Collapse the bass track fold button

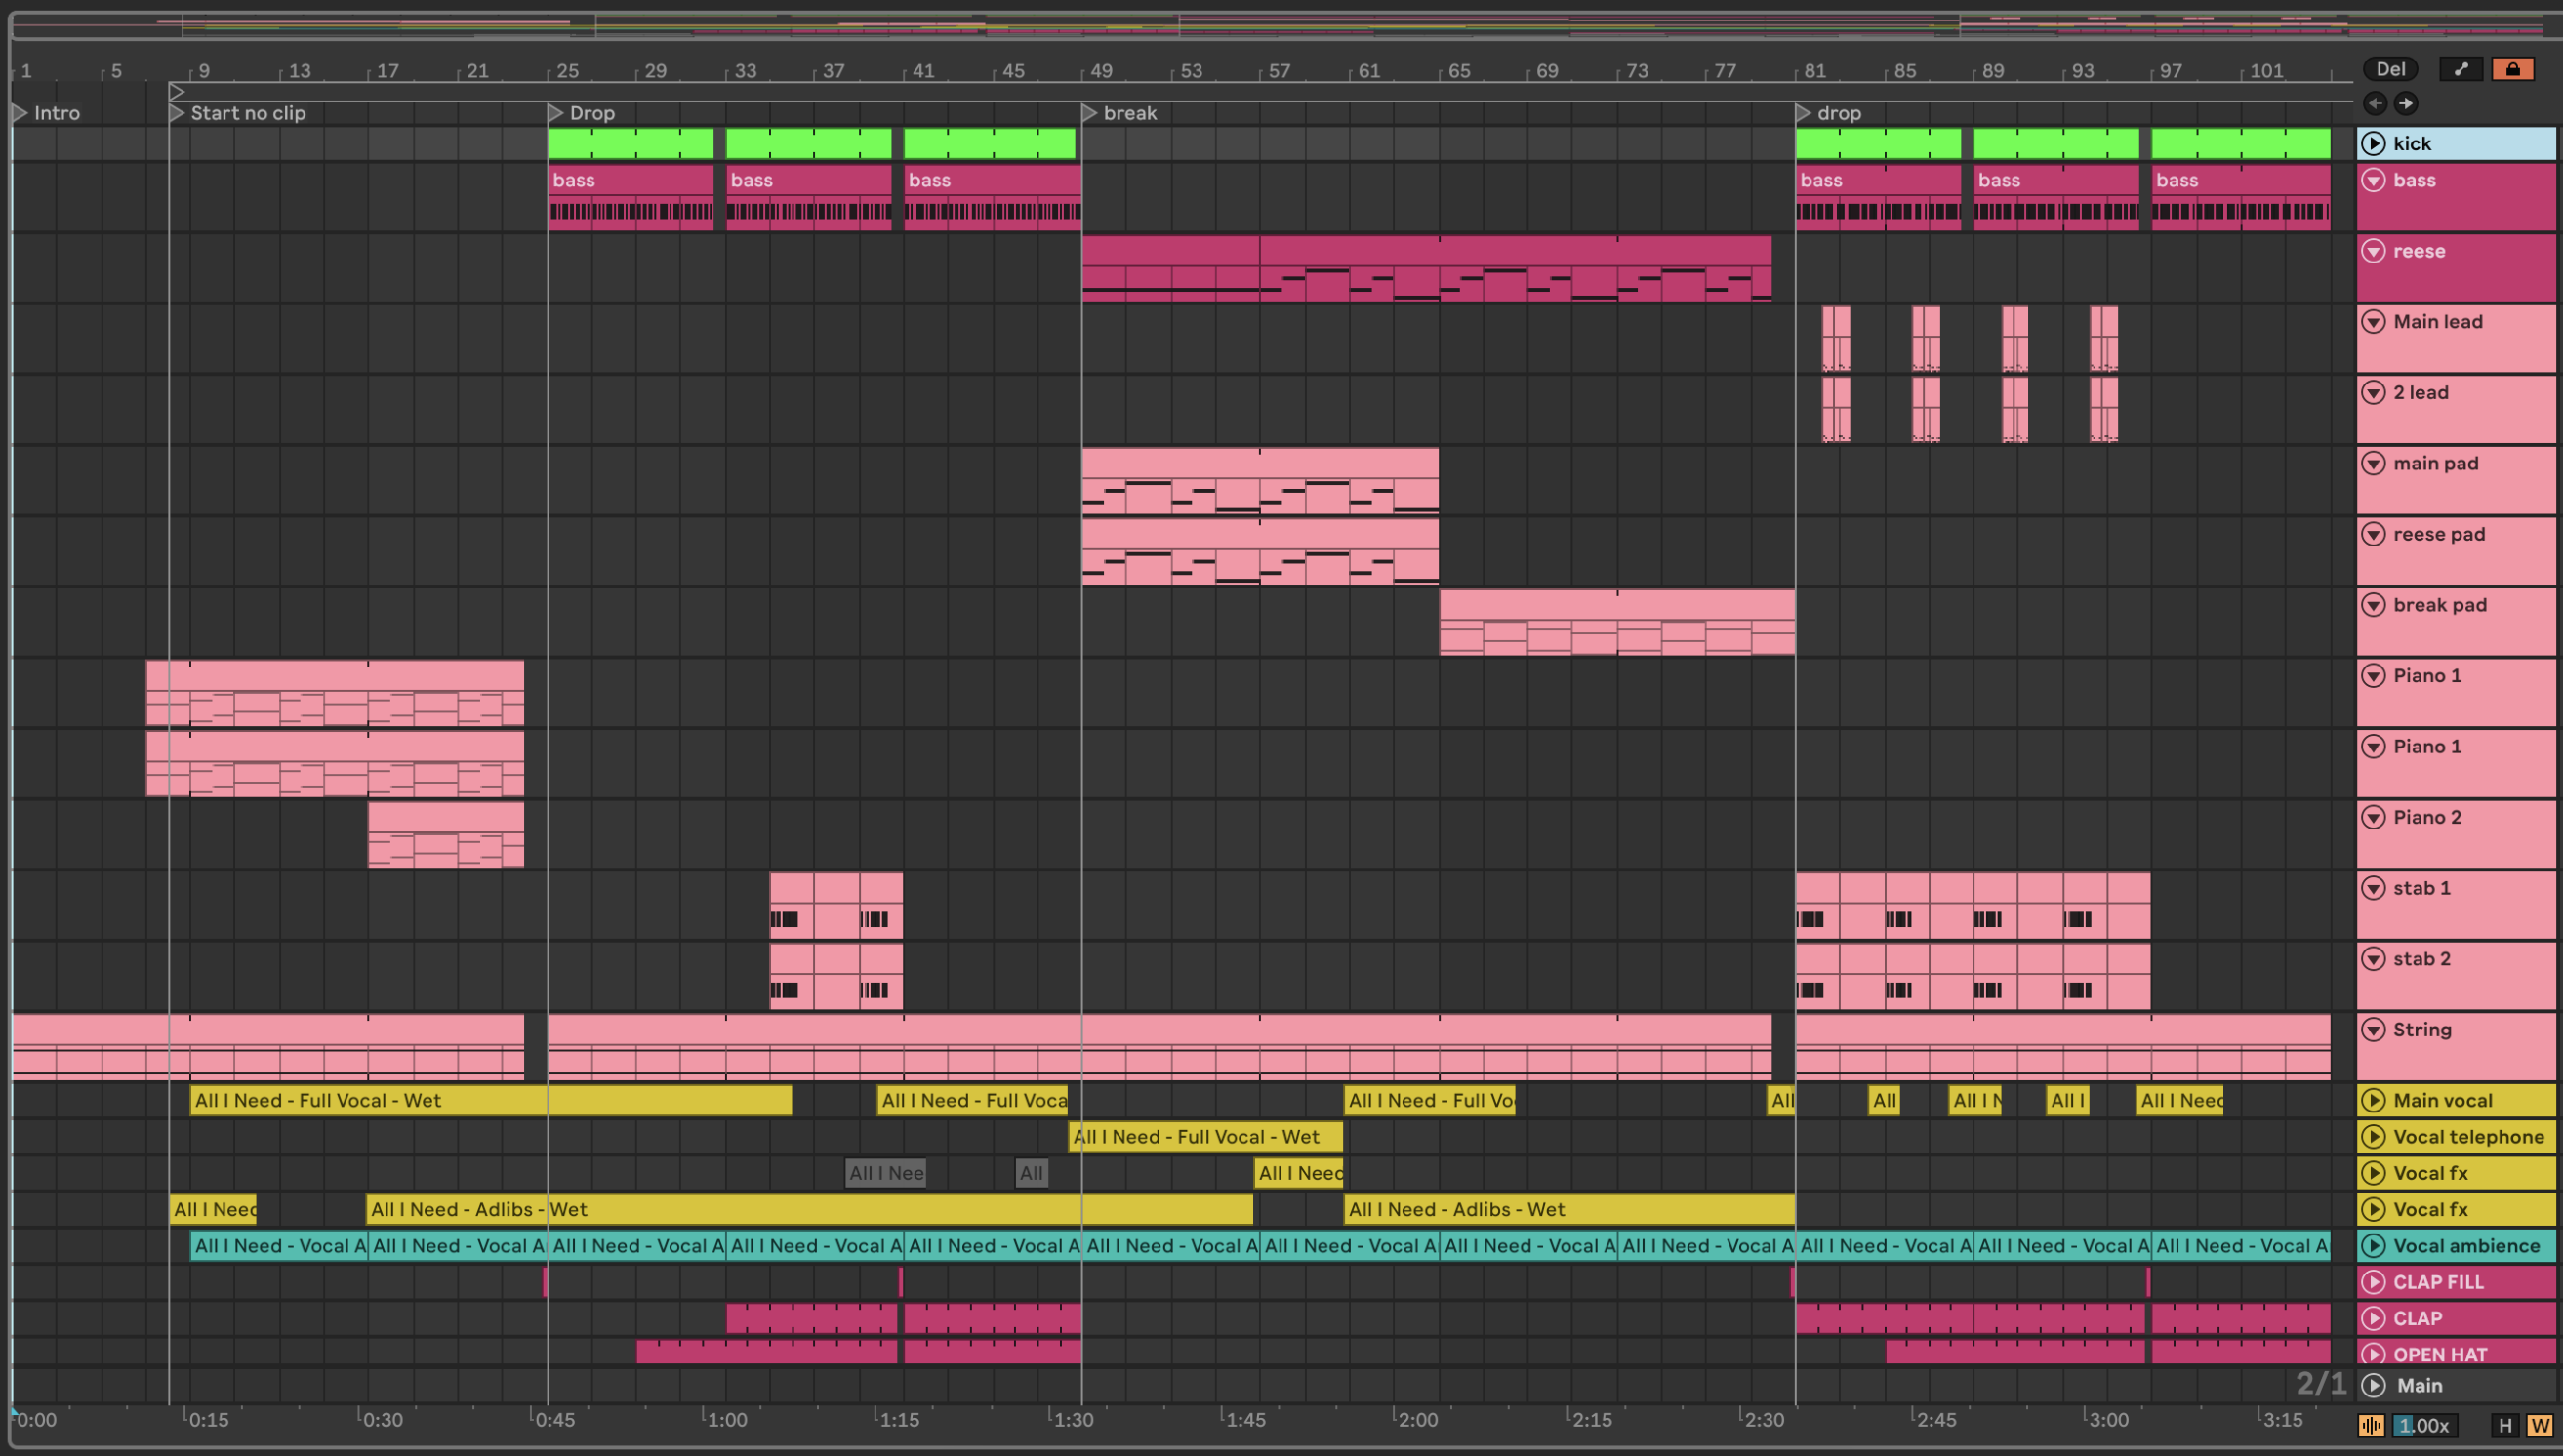point(2373,180)
